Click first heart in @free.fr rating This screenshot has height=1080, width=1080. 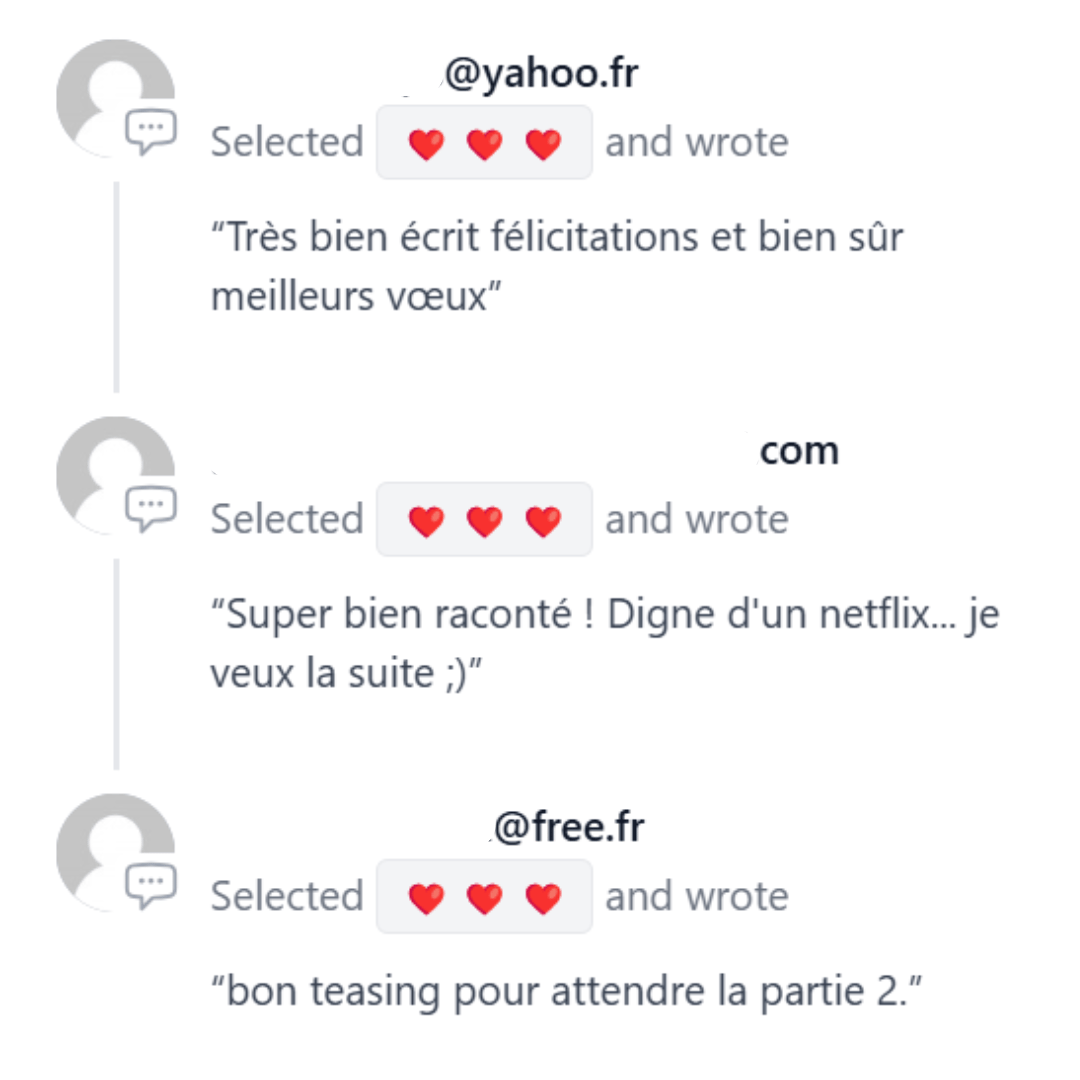[x=426, y=899]
